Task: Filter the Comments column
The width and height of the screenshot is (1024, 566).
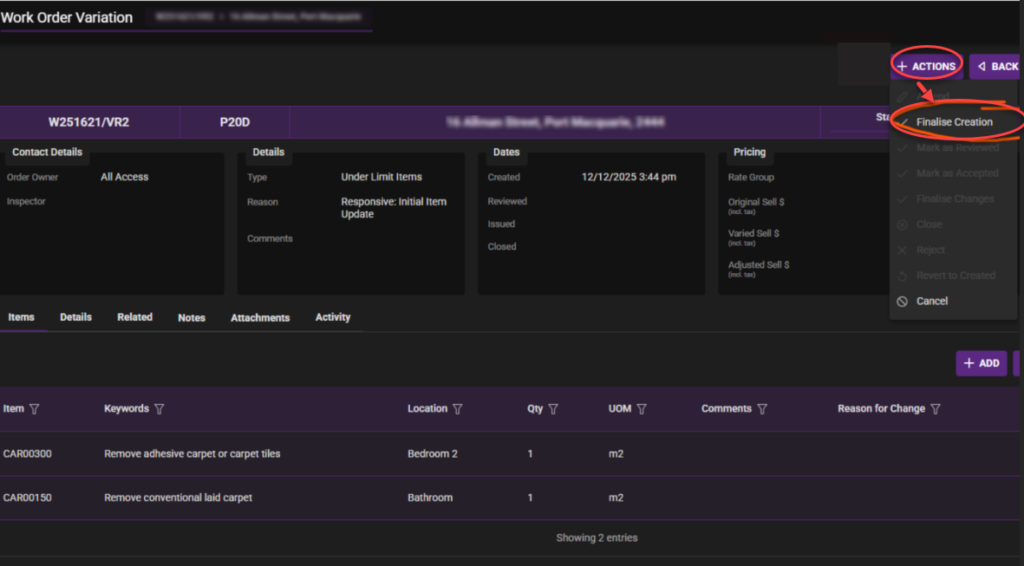Action: click(762, 409)
